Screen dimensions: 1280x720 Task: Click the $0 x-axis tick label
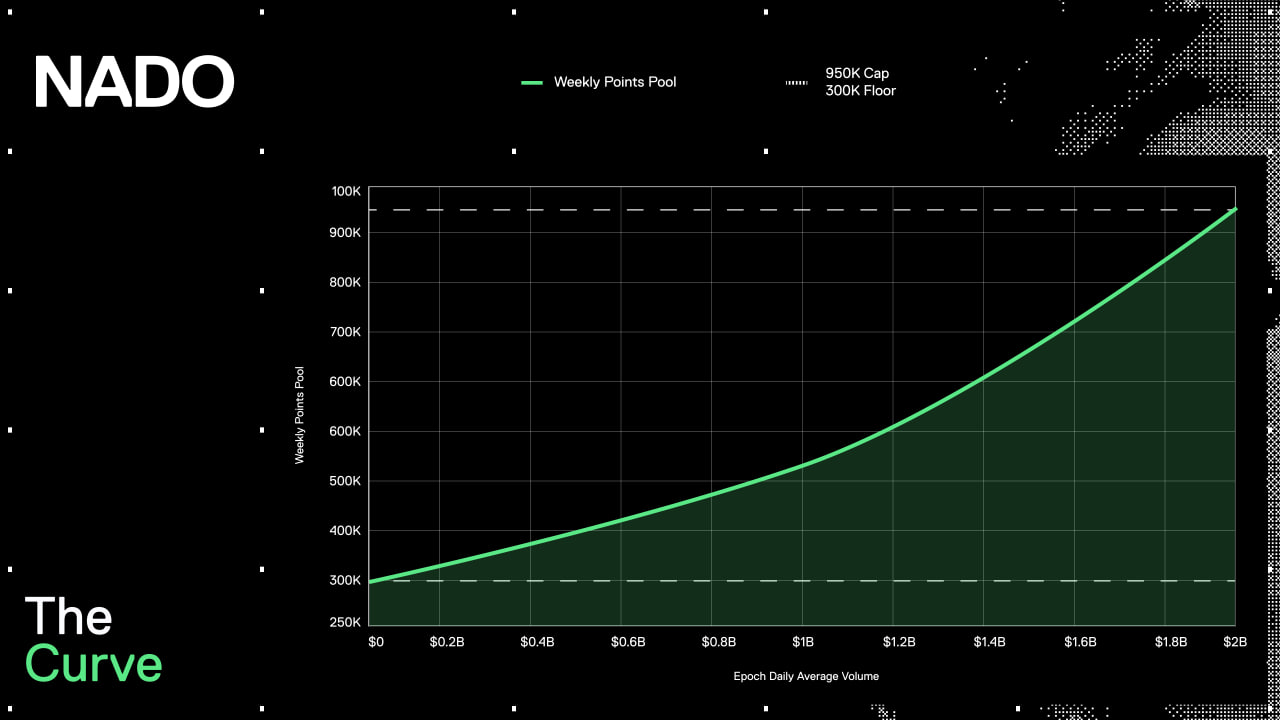point(376,642)
